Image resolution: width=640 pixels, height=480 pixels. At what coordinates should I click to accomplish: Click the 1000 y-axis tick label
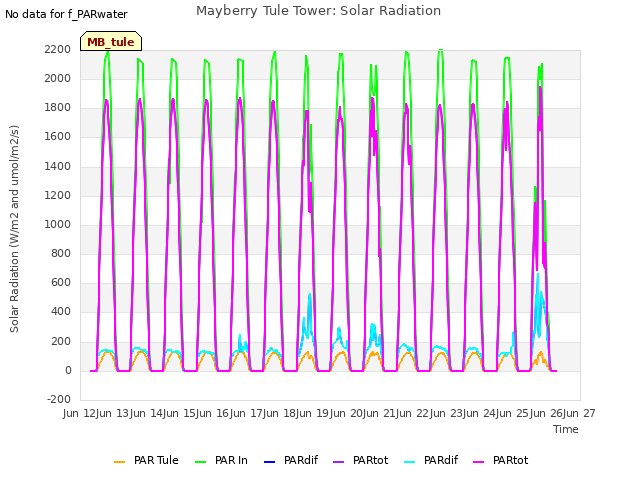58,224
